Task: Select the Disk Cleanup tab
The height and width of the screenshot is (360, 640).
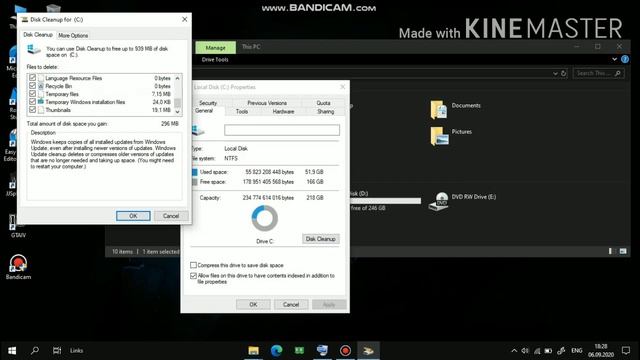Action: 38,35
